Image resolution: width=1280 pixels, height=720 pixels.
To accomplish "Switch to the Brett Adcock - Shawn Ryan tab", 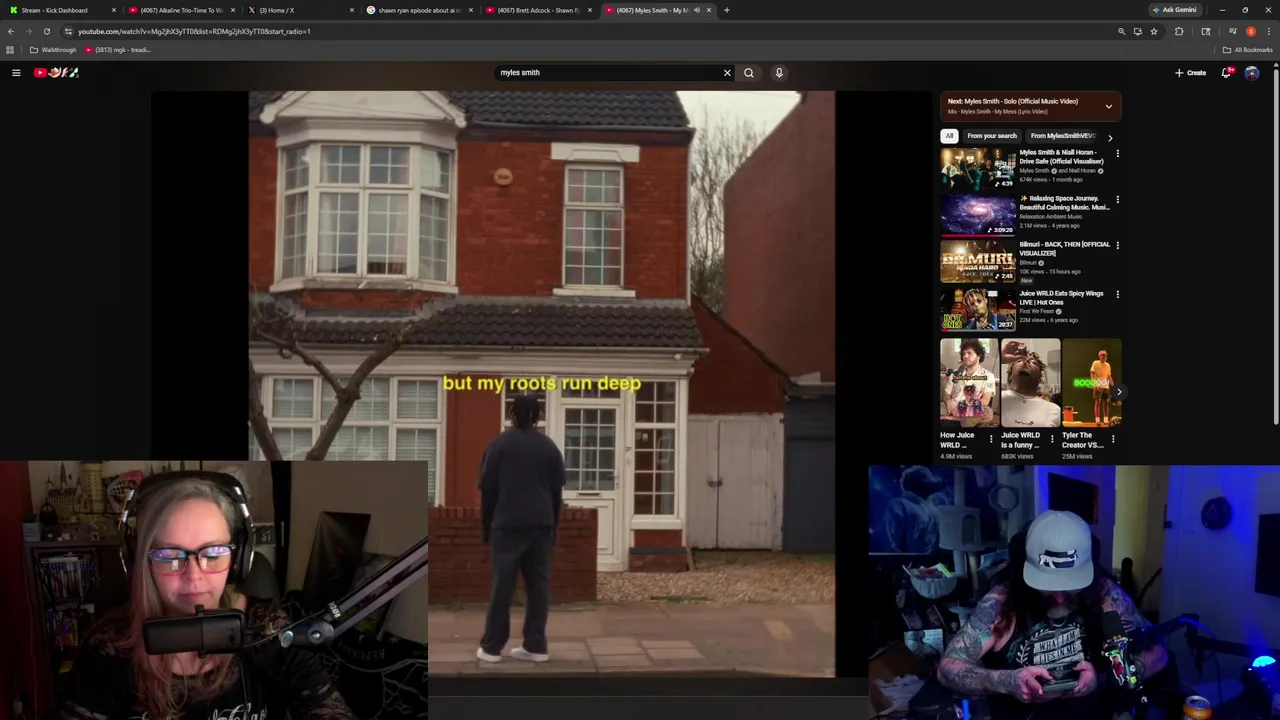I will [537, 10].
